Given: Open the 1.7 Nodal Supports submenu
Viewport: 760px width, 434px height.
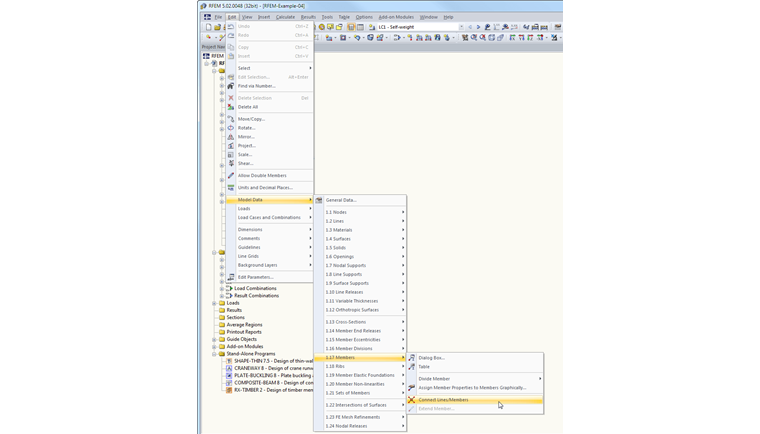Looking at the screenshot, I should (x=360, y=265).
